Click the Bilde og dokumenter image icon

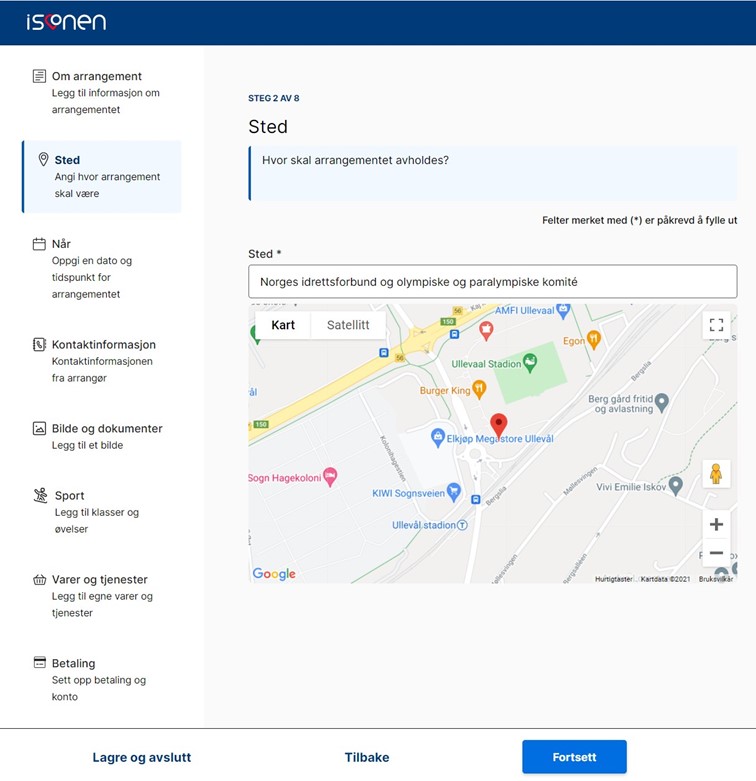point(39,428)
